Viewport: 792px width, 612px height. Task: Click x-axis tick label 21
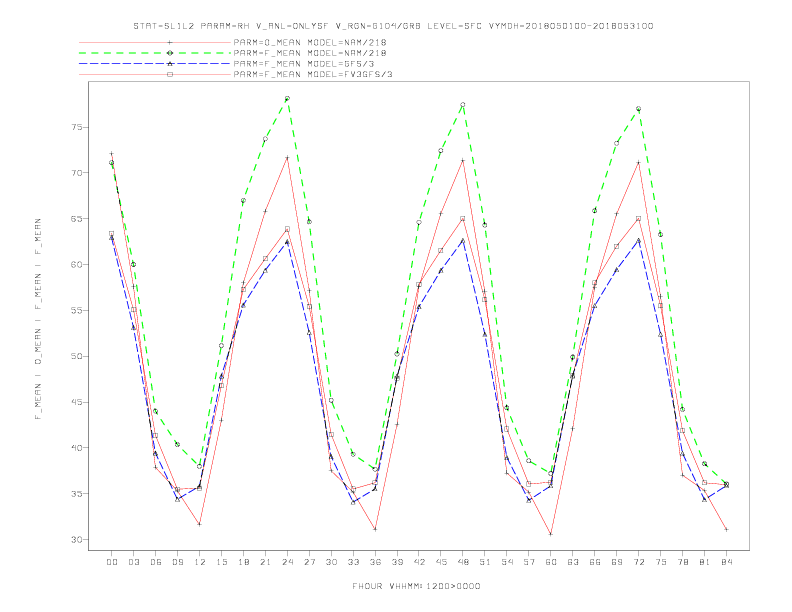[x=265, y=562]
